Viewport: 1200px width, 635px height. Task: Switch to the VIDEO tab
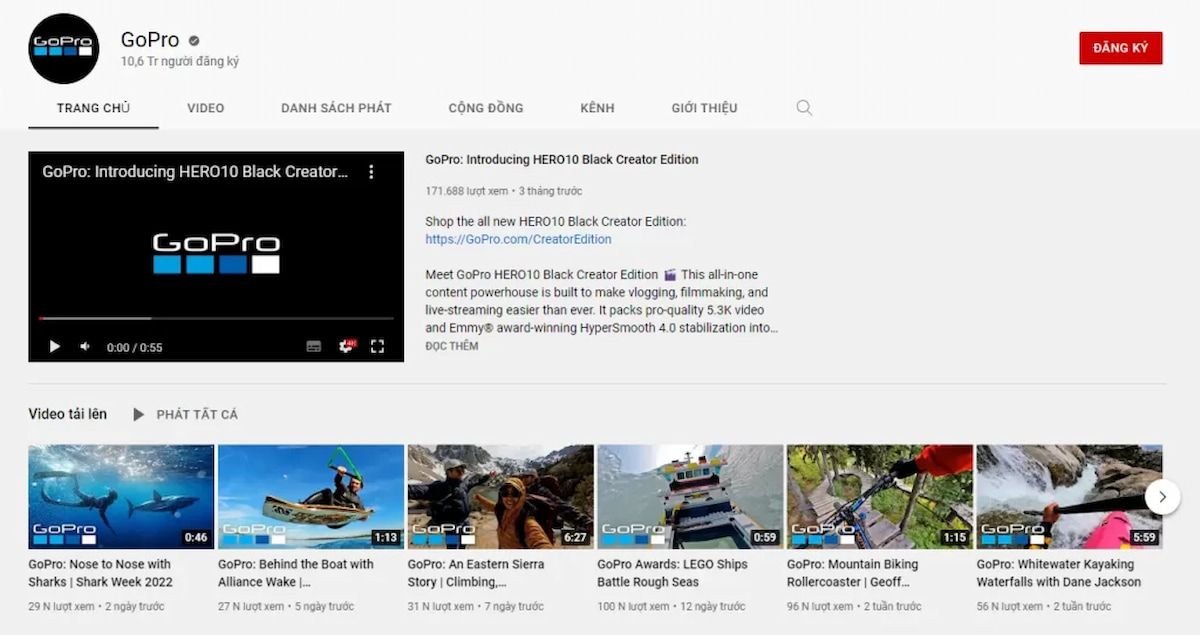point(206,108)
